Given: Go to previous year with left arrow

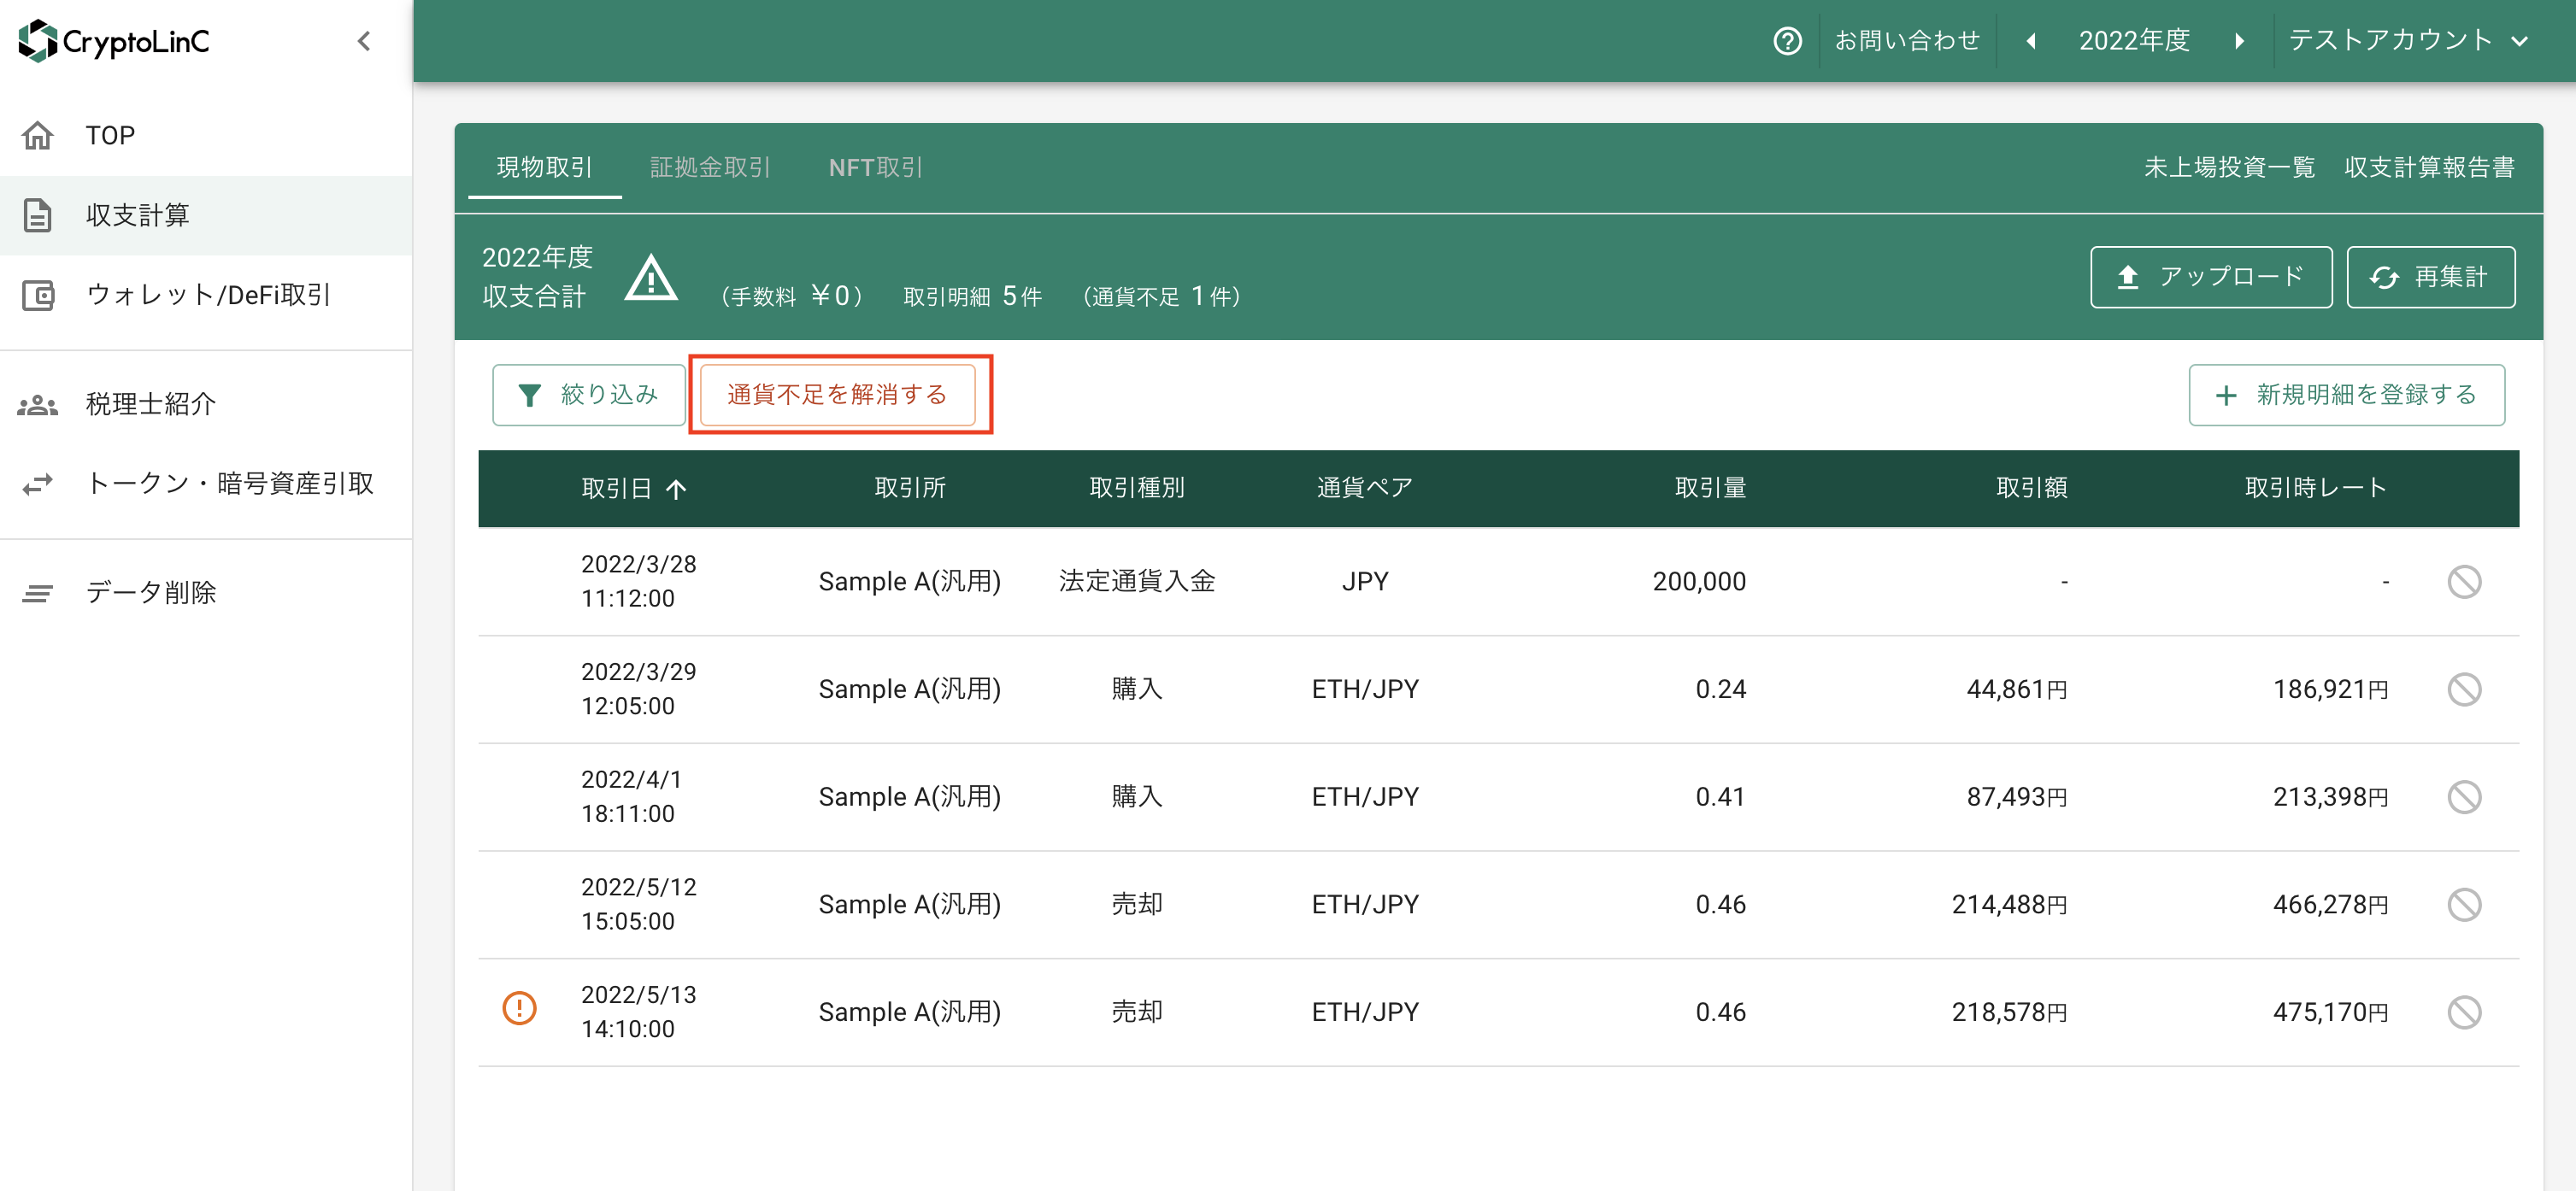Looking at the screenshot, I should (2031, 40).
